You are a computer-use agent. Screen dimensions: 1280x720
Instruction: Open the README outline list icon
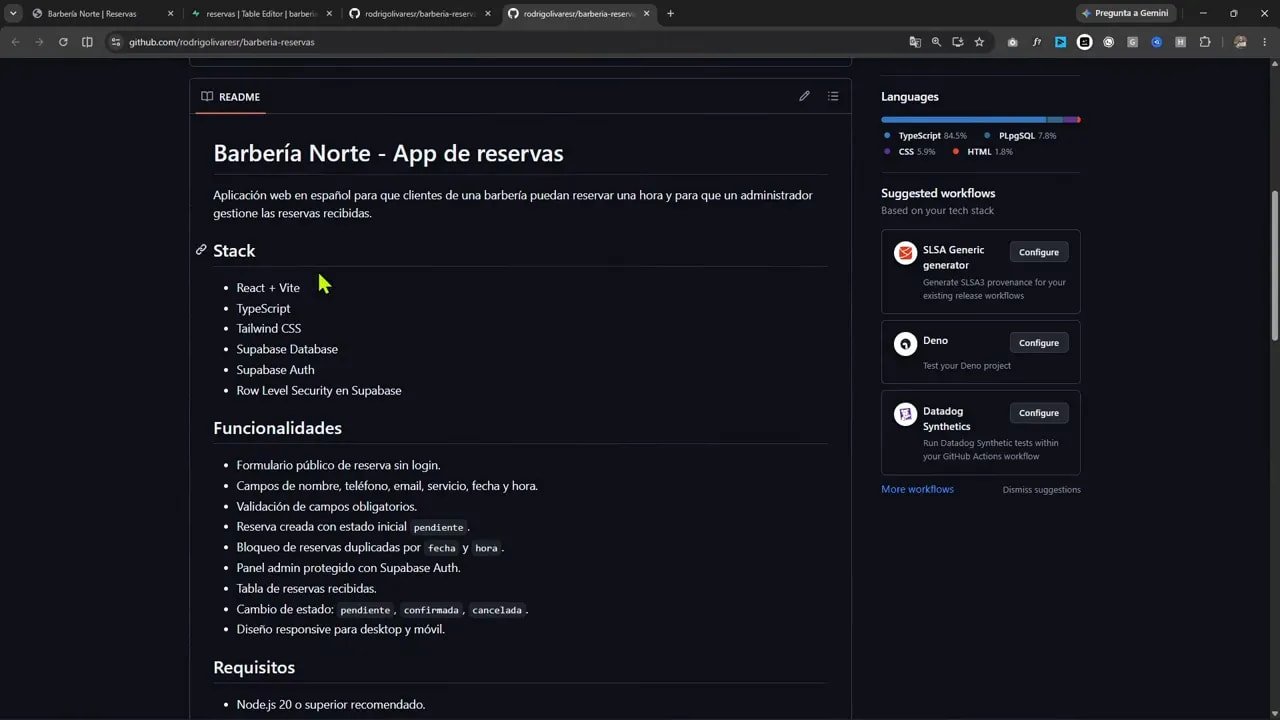point(833,96)
